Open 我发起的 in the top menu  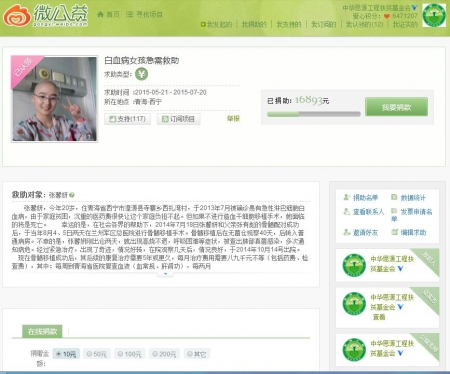click(x=216, y=24)
